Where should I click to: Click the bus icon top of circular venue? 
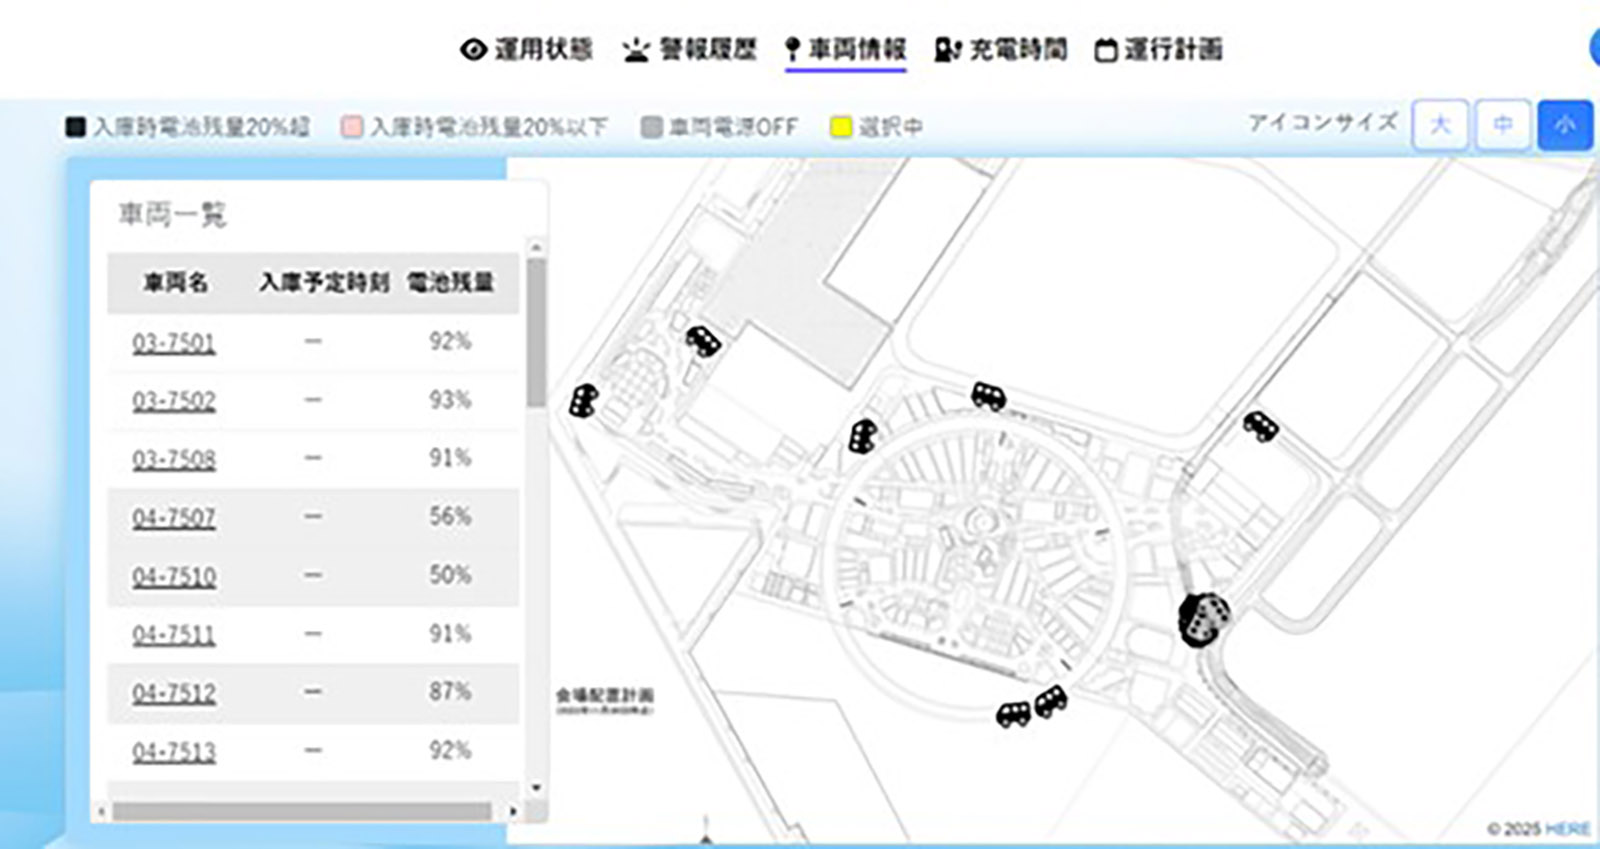coord(988,396)
